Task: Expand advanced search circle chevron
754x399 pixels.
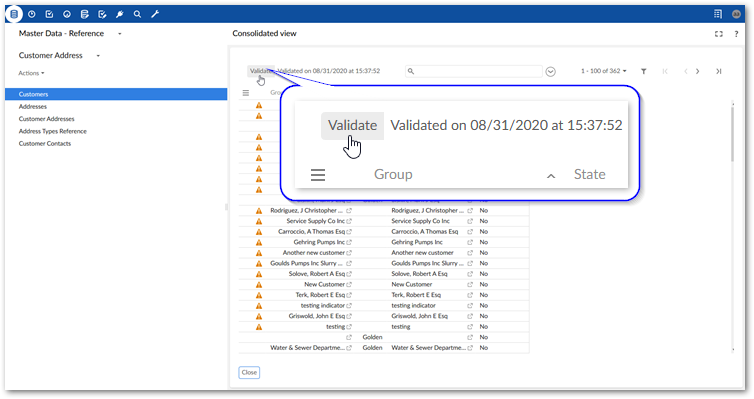Action: pyautogui.click(x=551, y=72)
